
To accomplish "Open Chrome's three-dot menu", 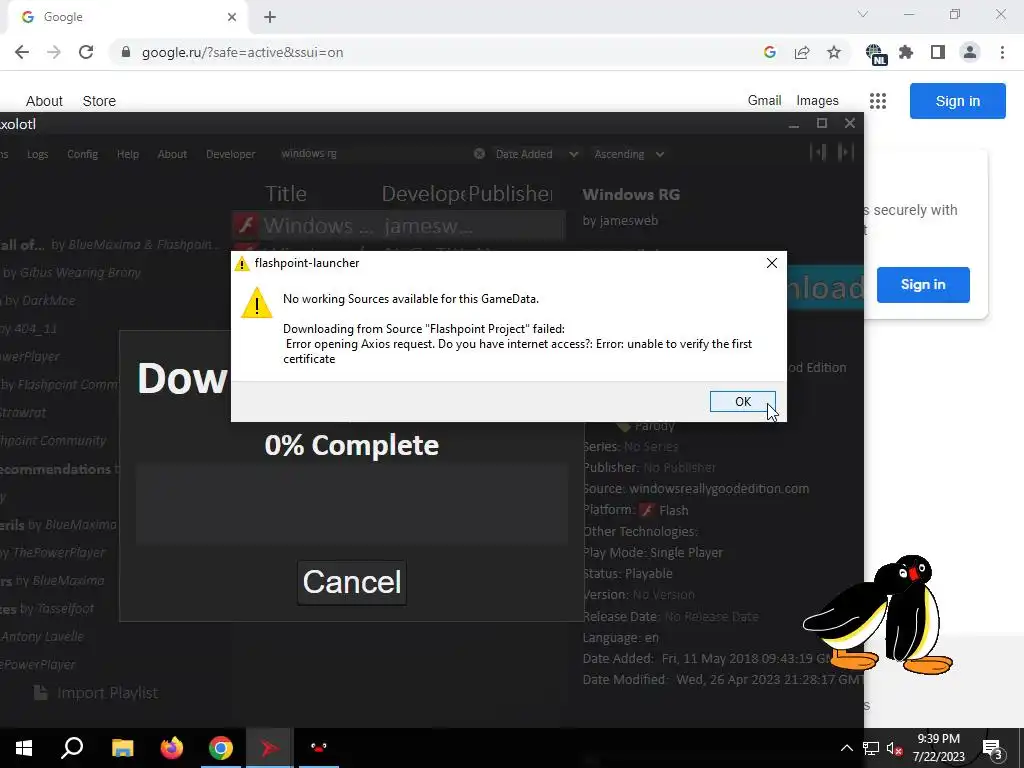I will point(1002,52).
